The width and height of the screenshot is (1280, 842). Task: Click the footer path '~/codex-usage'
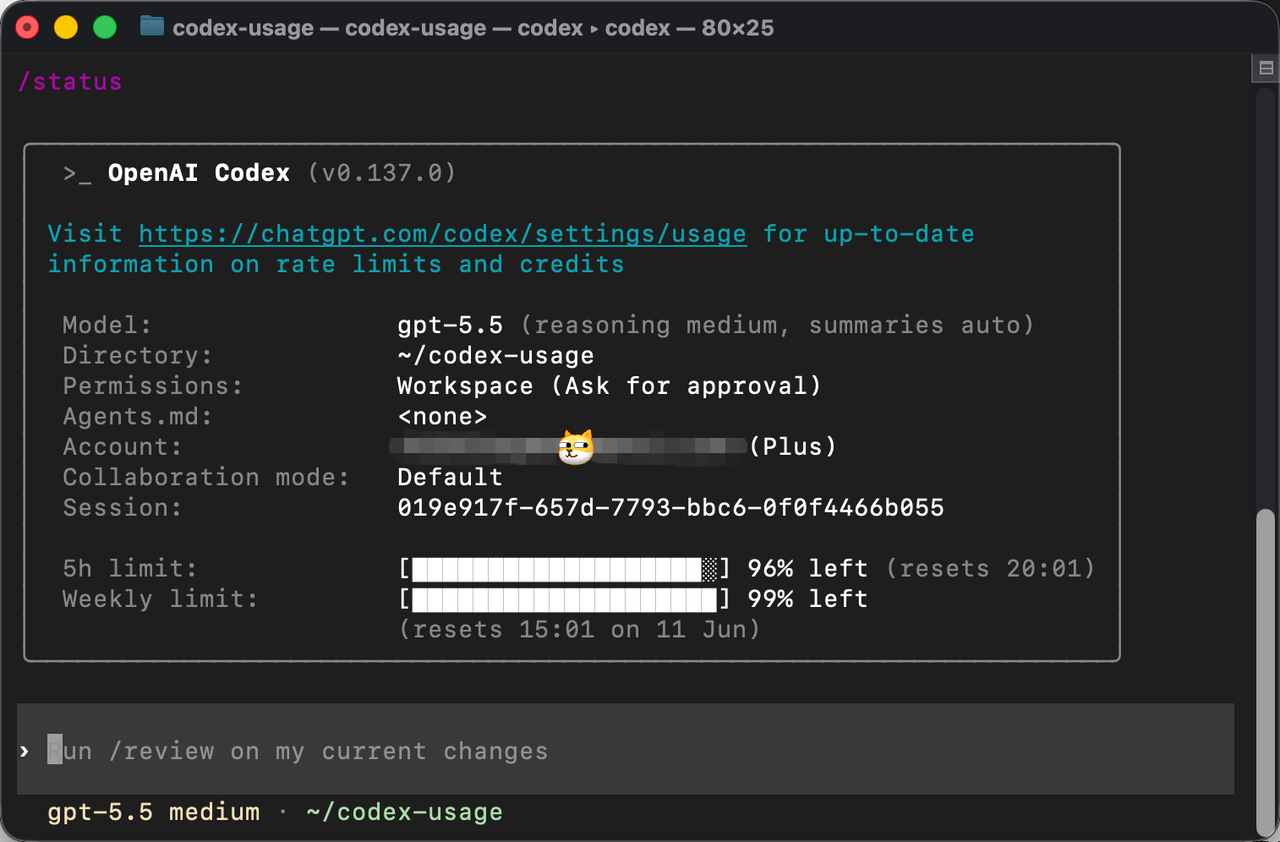(404, 812)
